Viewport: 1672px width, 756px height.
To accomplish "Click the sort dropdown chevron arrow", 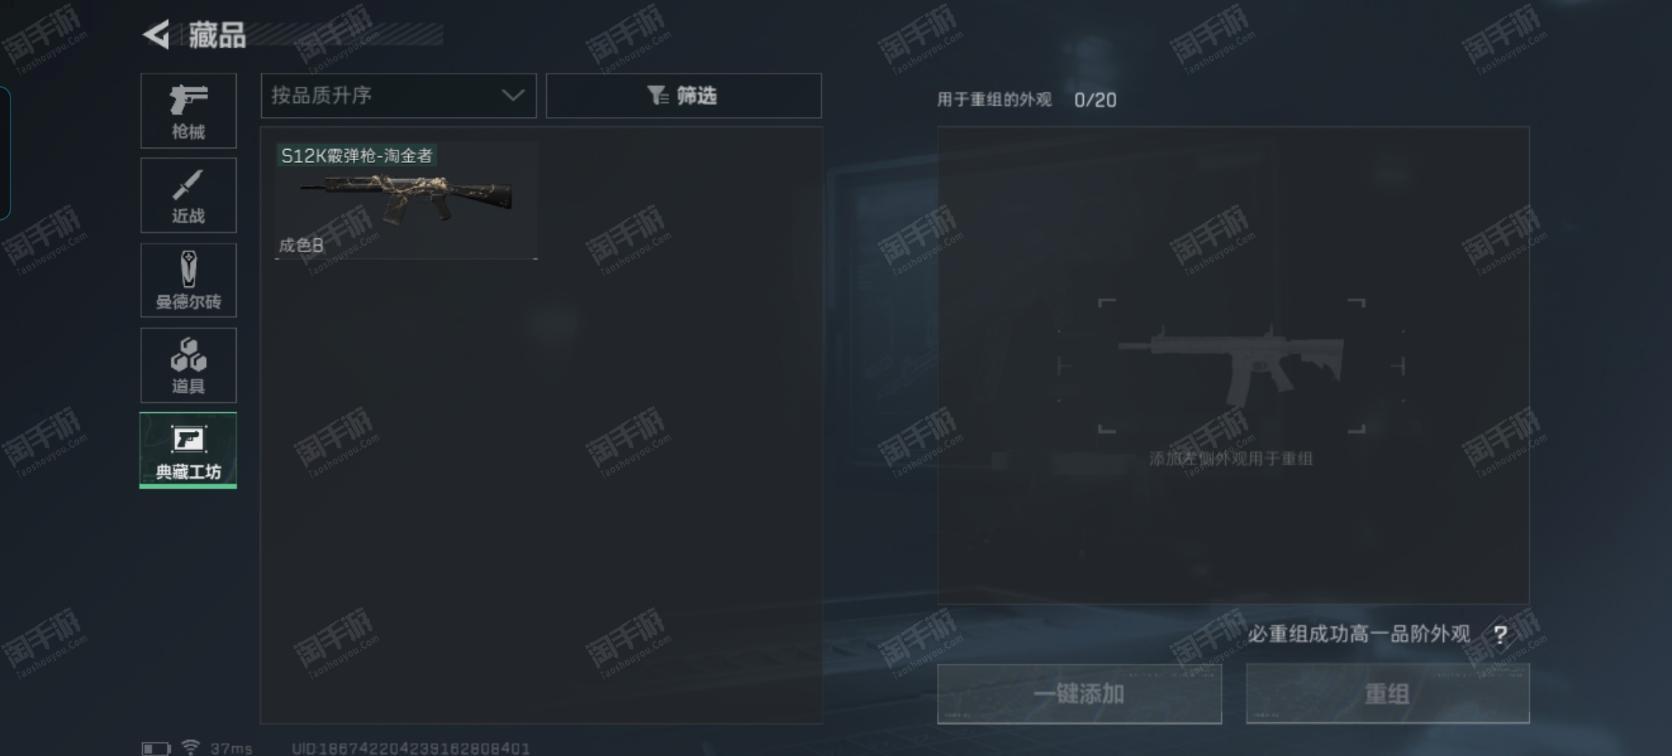I will pos(513,95).
